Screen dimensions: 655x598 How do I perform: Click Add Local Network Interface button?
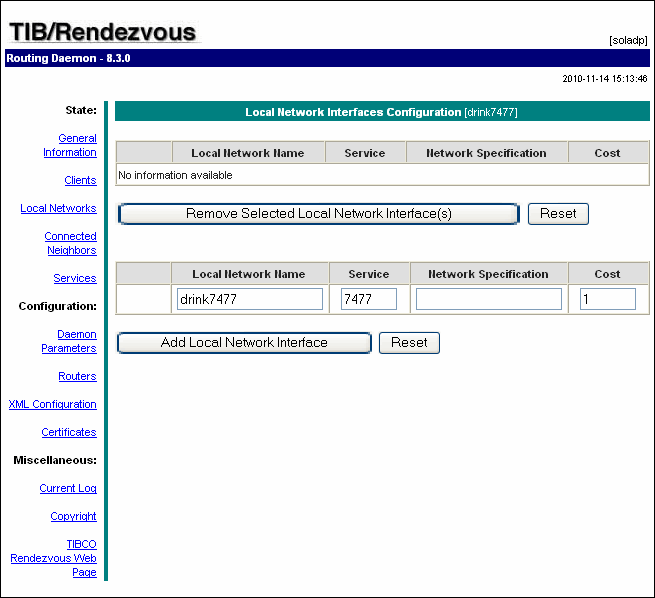point(244,343)
